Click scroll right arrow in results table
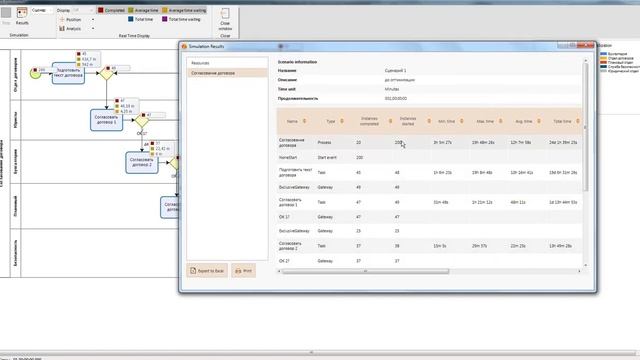The image size is (640, 360). pos(579,271)
